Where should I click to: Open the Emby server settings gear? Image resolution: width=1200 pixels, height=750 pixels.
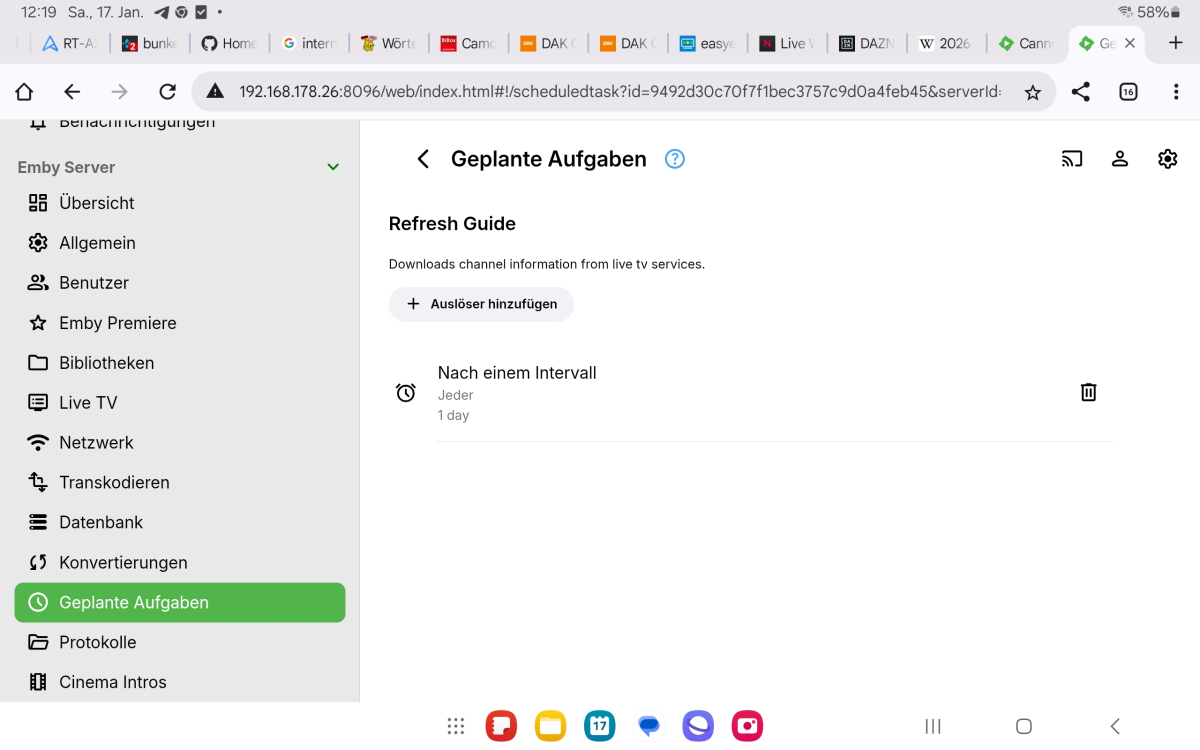click(1167, 158)
